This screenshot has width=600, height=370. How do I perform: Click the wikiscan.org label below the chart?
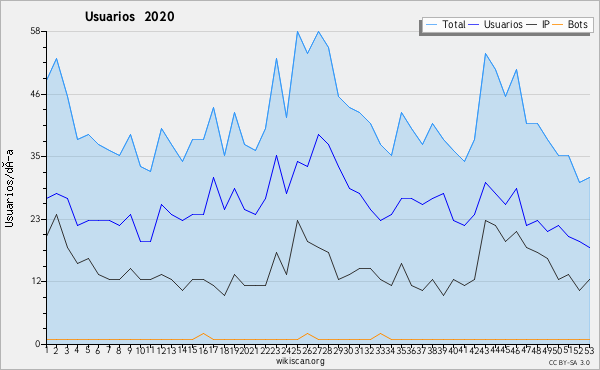pyautogui.click(x=300, y=361)
